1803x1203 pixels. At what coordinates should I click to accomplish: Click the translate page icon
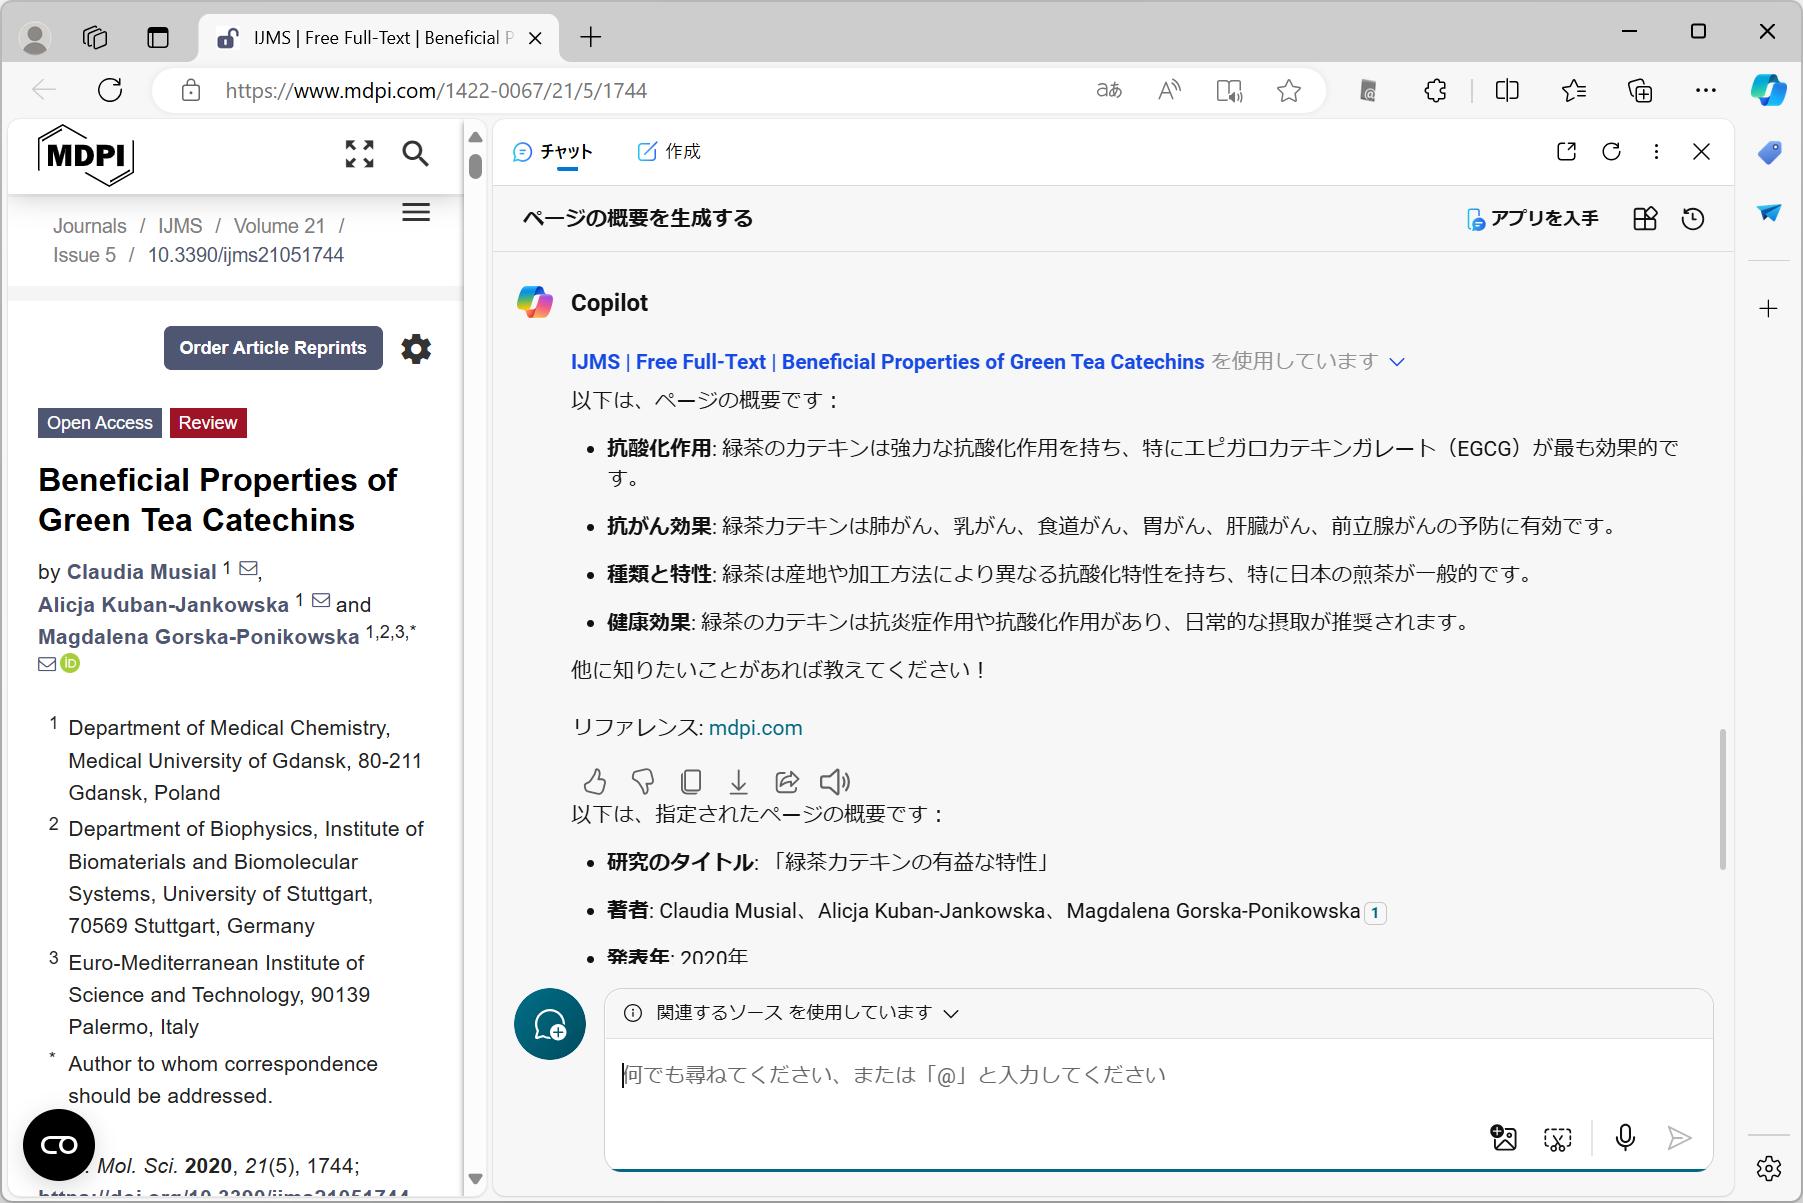pyautogui.click(x=1109, y=91)
